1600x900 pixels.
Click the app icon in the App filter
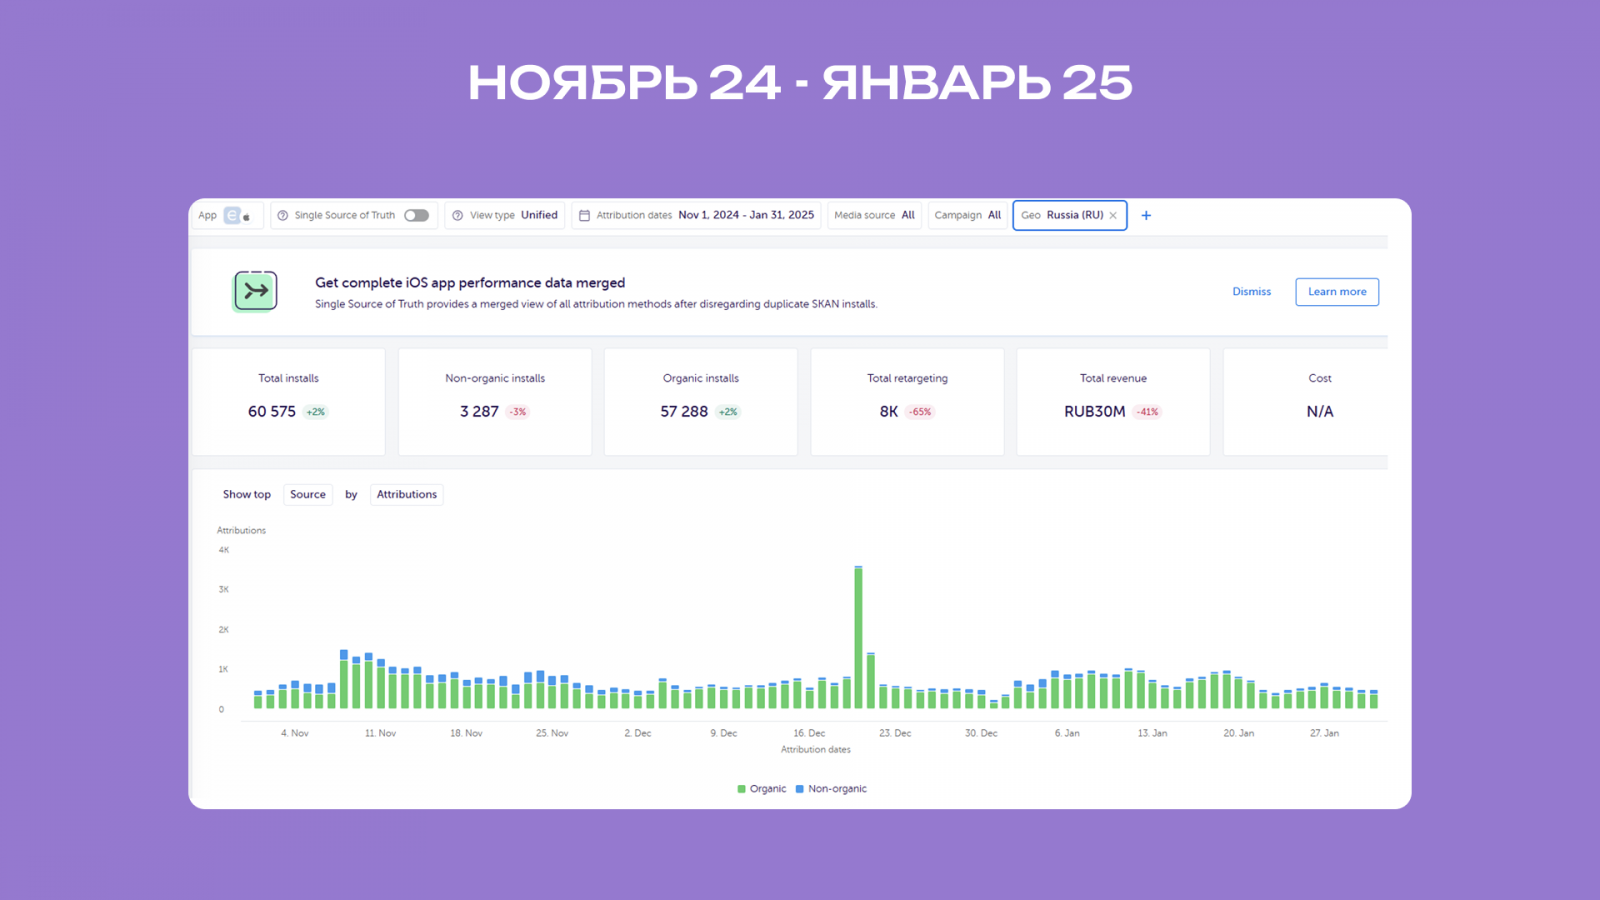pos(232,215)
